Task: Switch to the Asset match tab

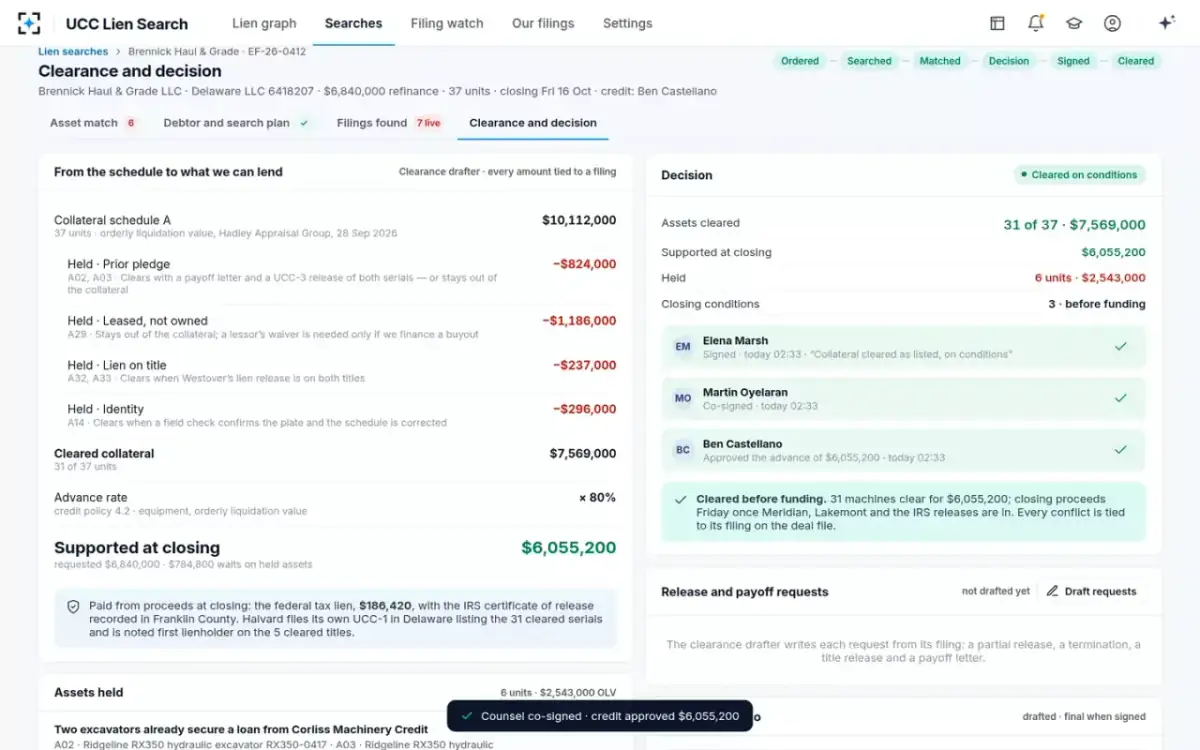Action: tap(94, 123)
